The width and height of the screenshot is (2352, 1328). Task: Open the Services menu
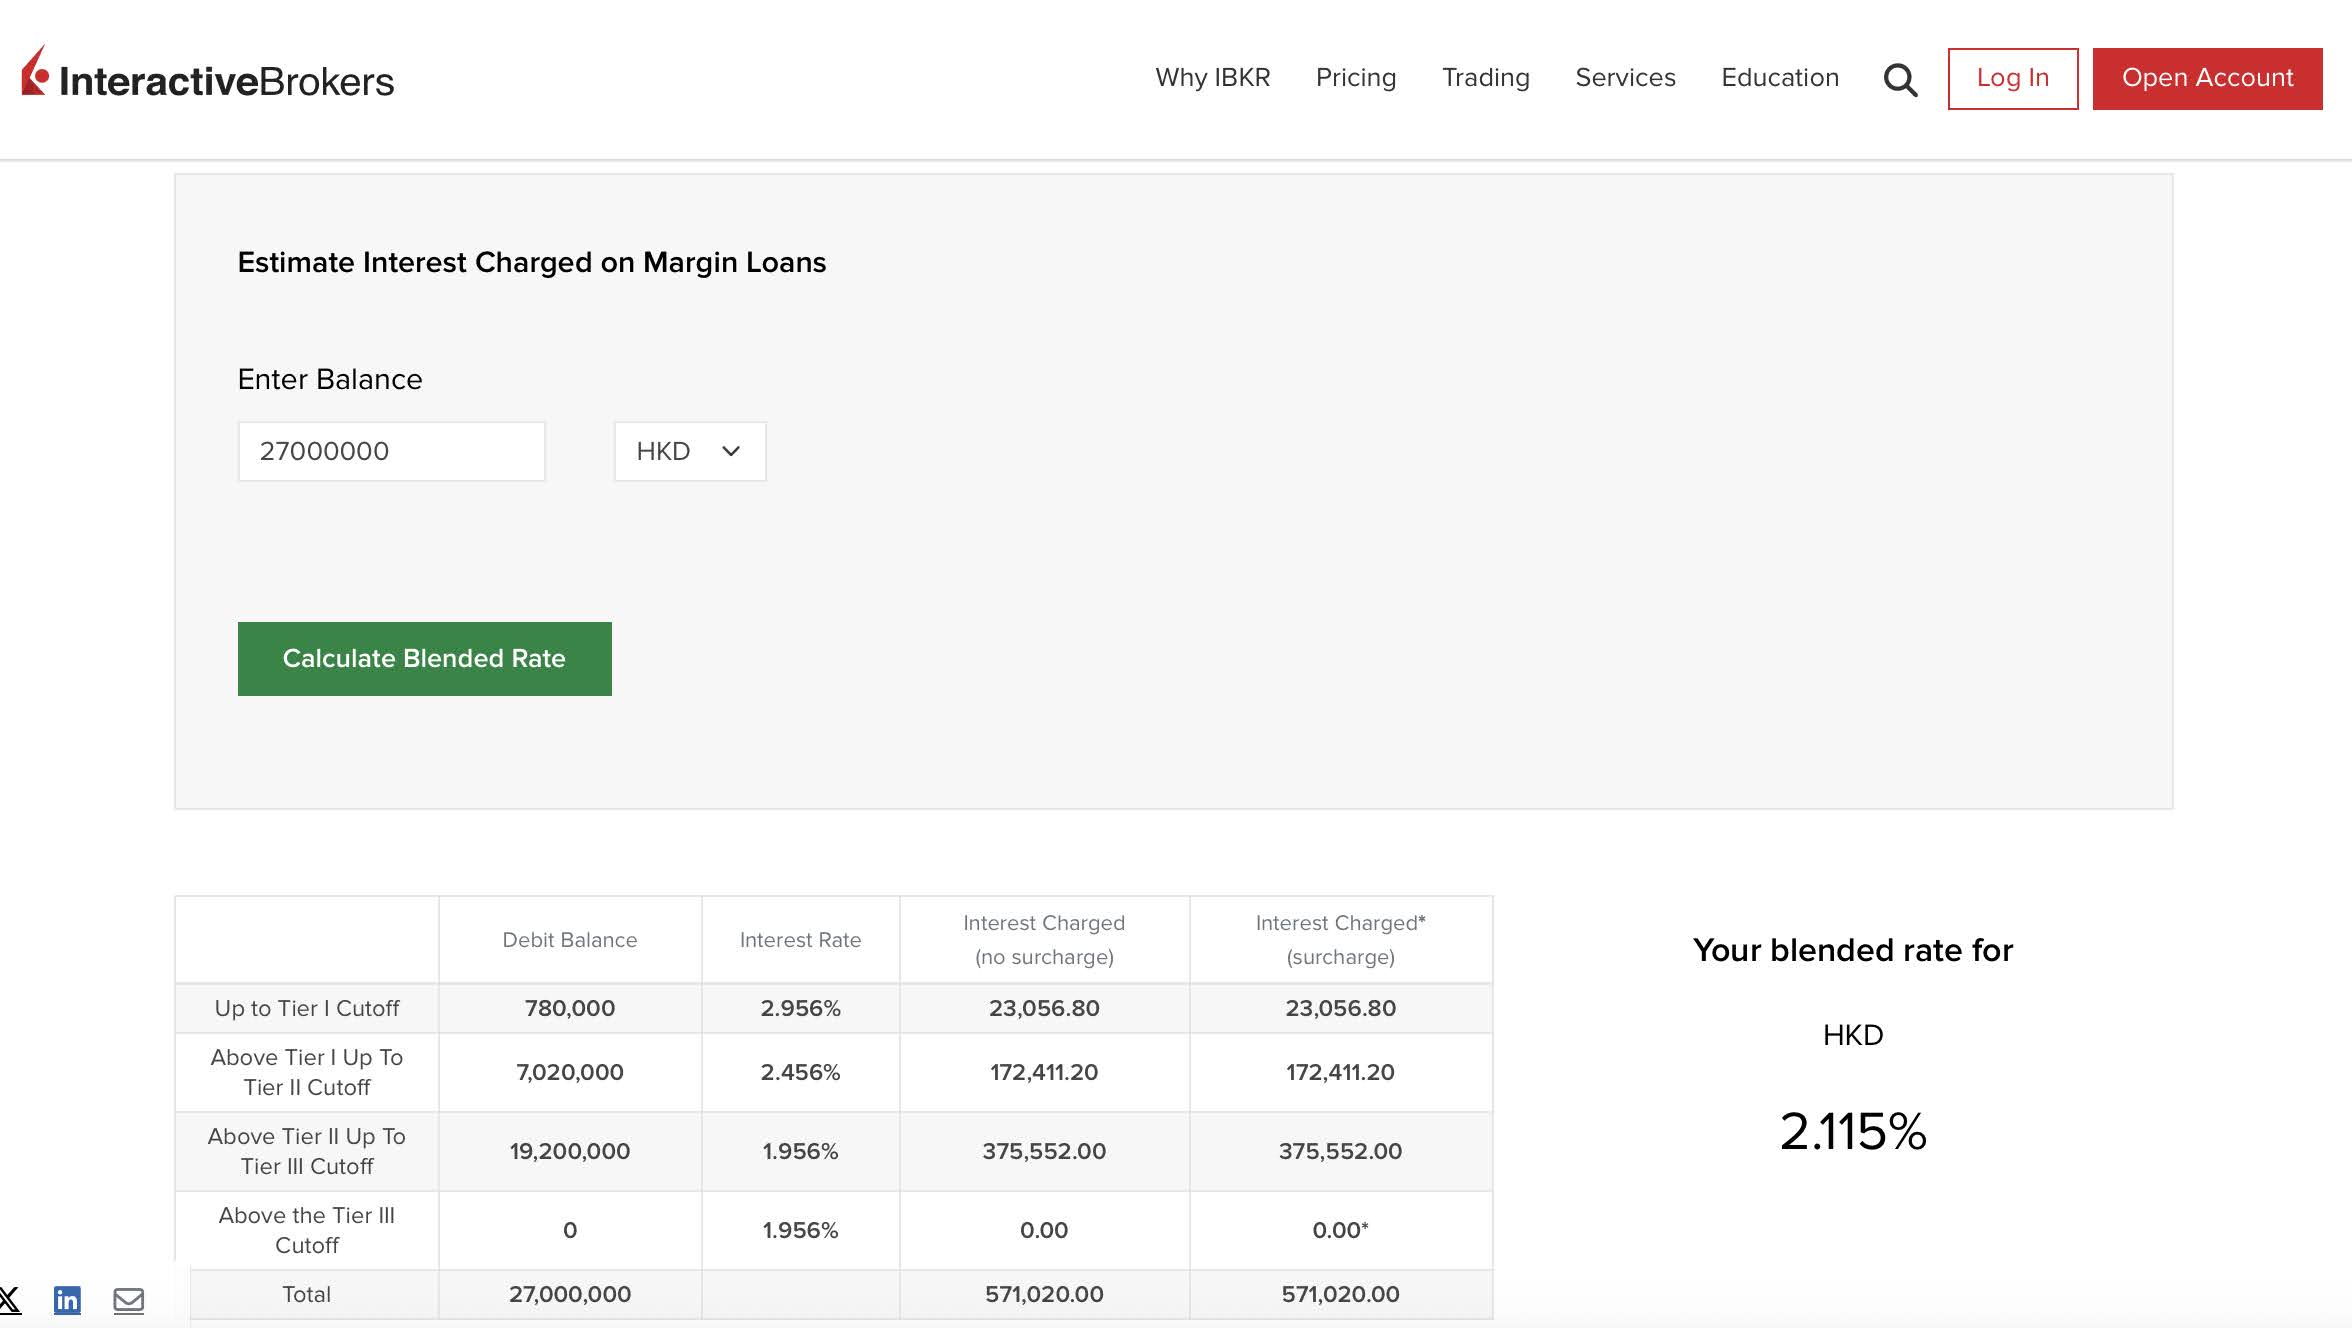1625,78
